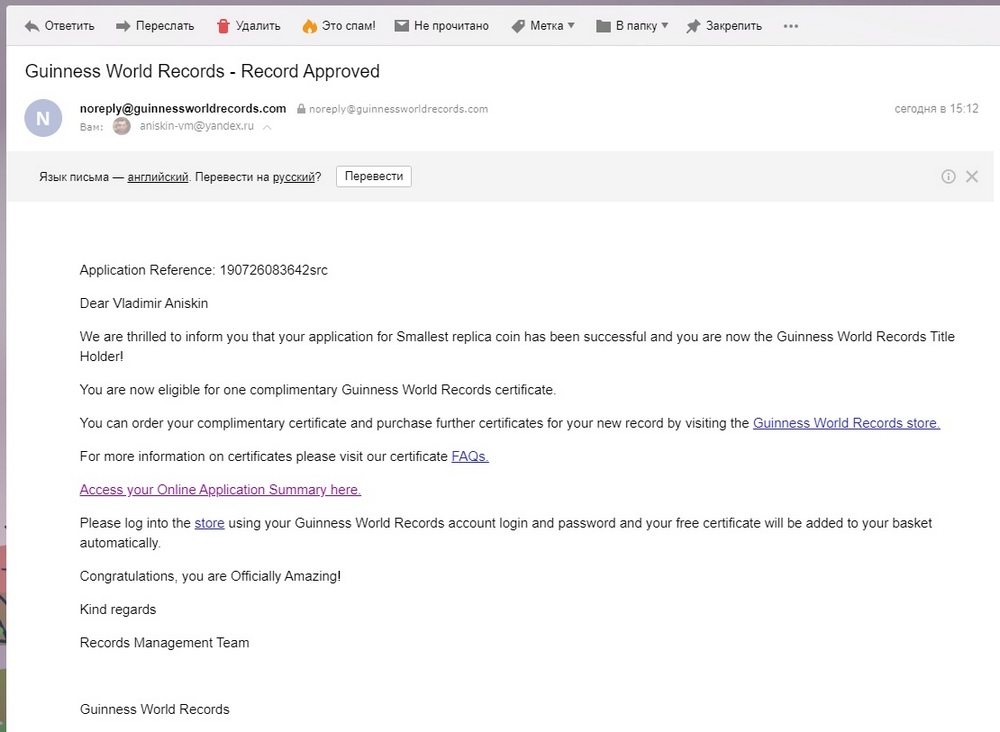
Task: Expand recipient details chevron next to aniskin-vm@yandex.ru
Action: click(267, 127)
